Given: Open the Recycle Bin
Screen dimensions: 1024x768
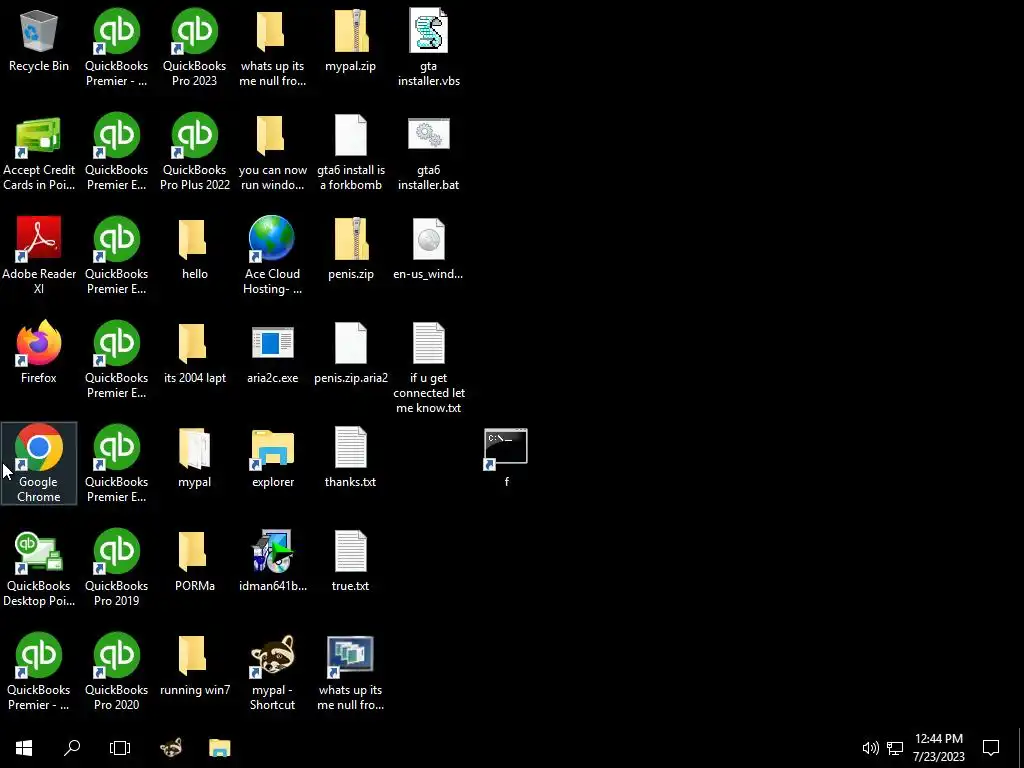Looking at the screenshot, I should [x=39, y=40].
